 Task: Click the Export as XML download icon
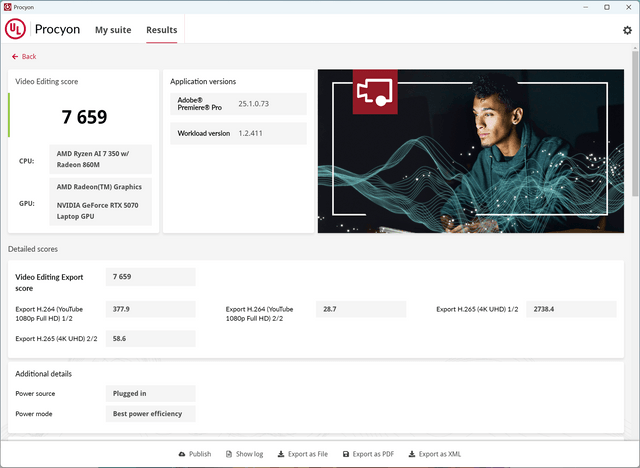[x=412, y=454]
